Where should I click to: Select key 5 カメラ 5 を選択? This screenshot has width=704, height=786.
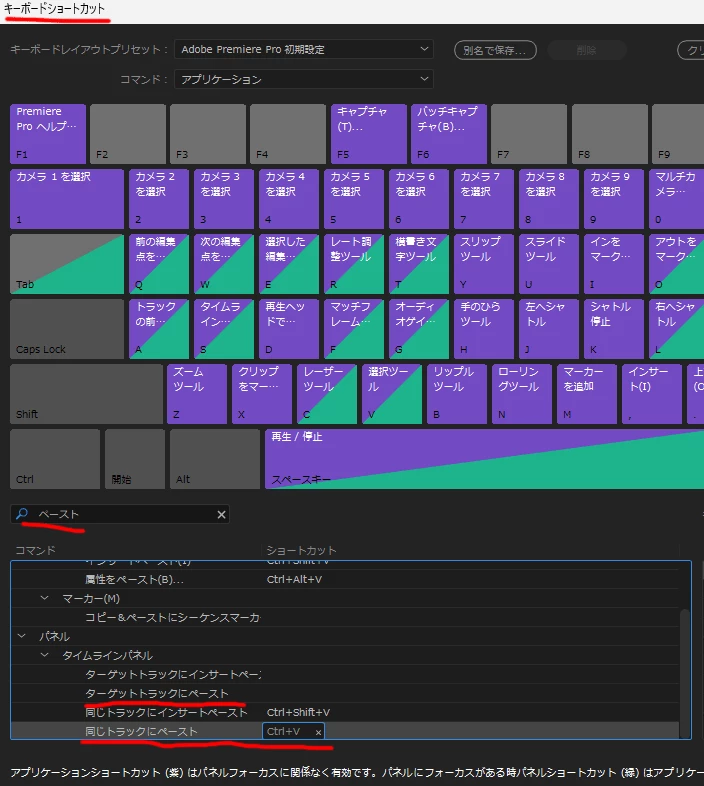[x=354, y=199]
